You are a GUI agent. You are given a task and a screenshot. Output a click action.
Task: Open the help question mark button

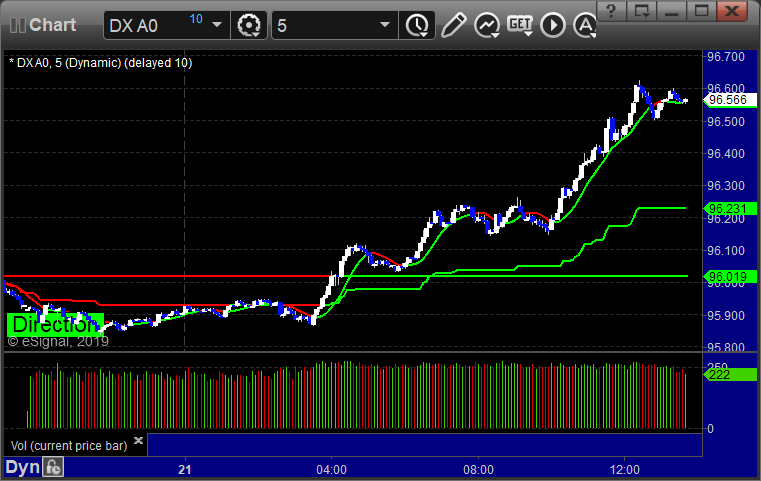612,11
